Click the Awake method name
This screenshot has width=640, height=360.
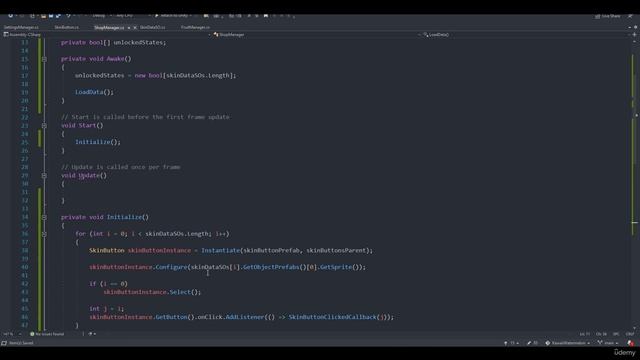coord(116,59)
